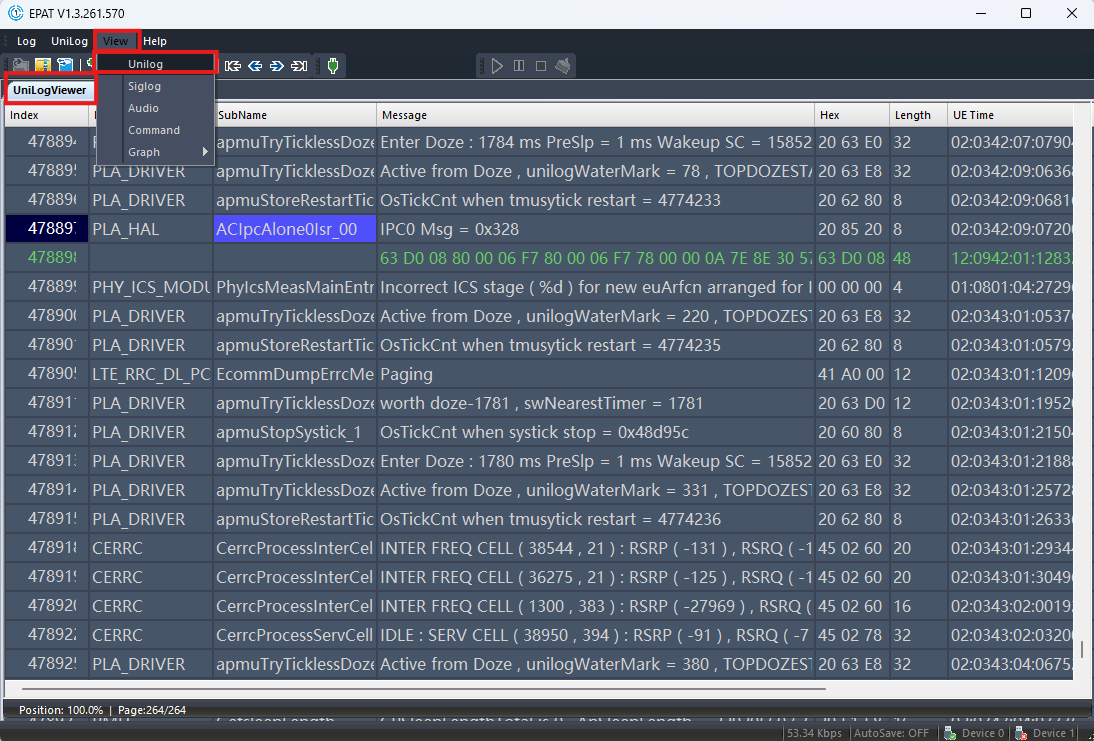The image size is (1094, 741).
Task: Open the UniLog menu in menu bar
Action: tap(69, 41)
